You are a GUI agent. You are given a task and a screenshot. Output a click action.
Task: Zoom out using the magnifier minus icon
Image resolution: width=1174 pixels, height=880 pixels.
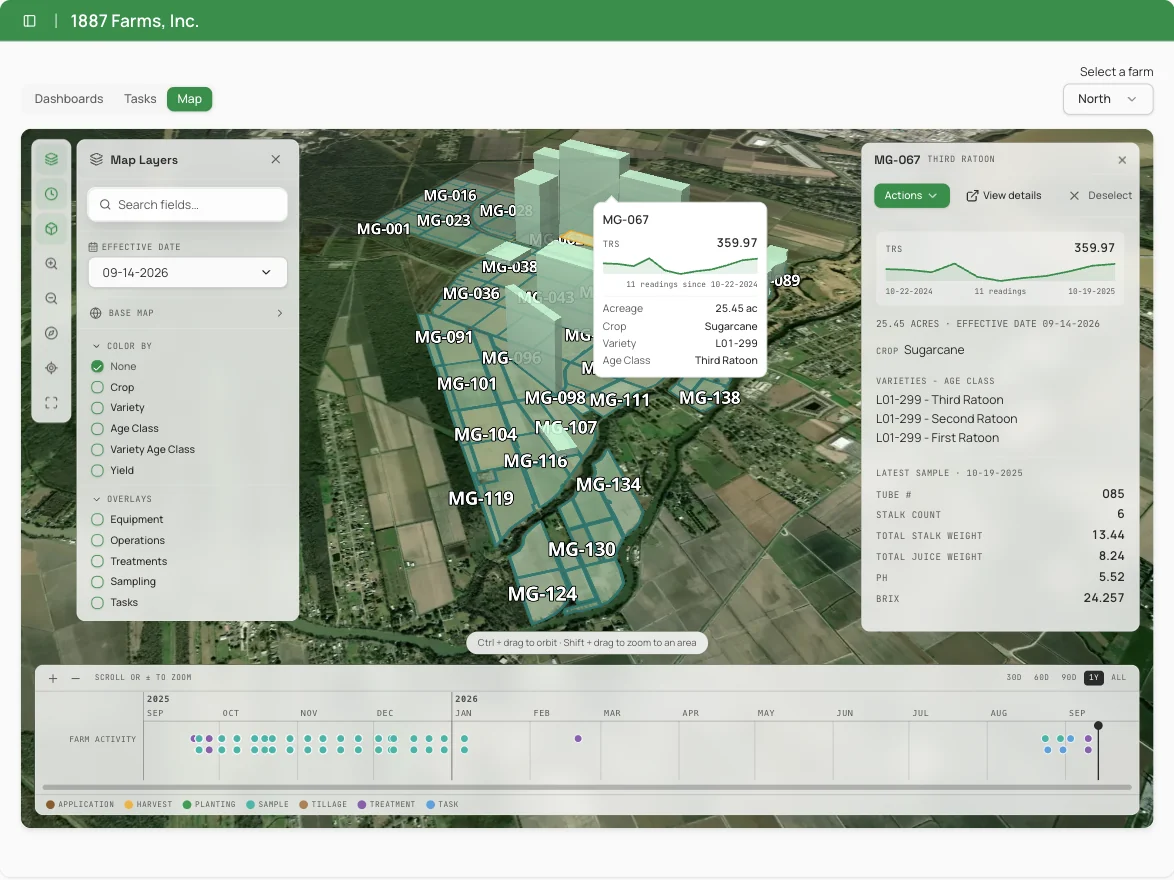click(x=52, y=298)
